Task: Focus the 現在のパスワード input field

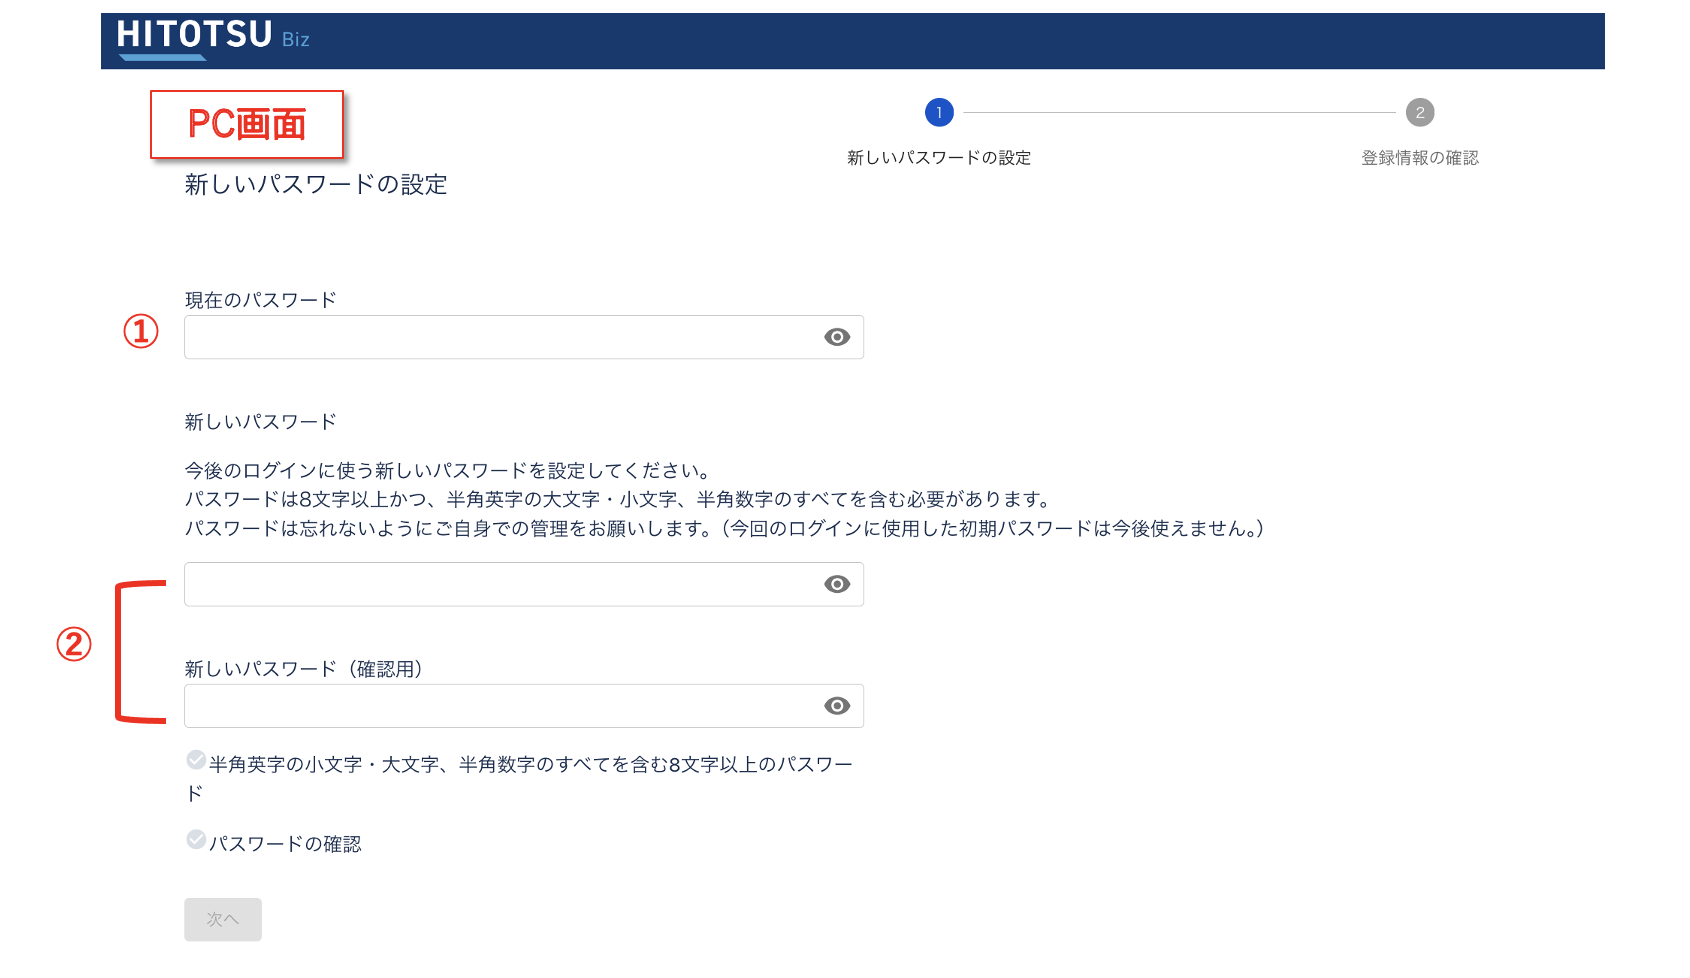Action: pos(500,337)
